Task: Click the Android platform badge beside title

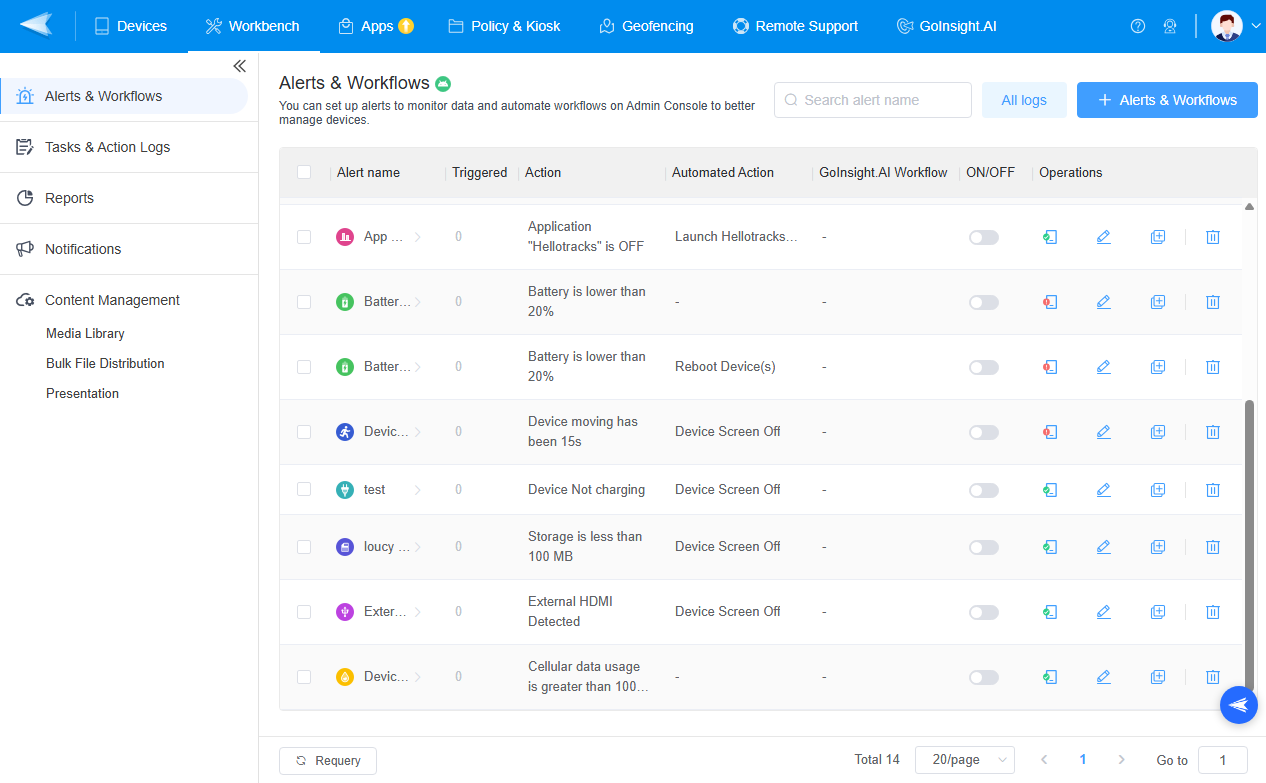Action: [x=444, y=83]
